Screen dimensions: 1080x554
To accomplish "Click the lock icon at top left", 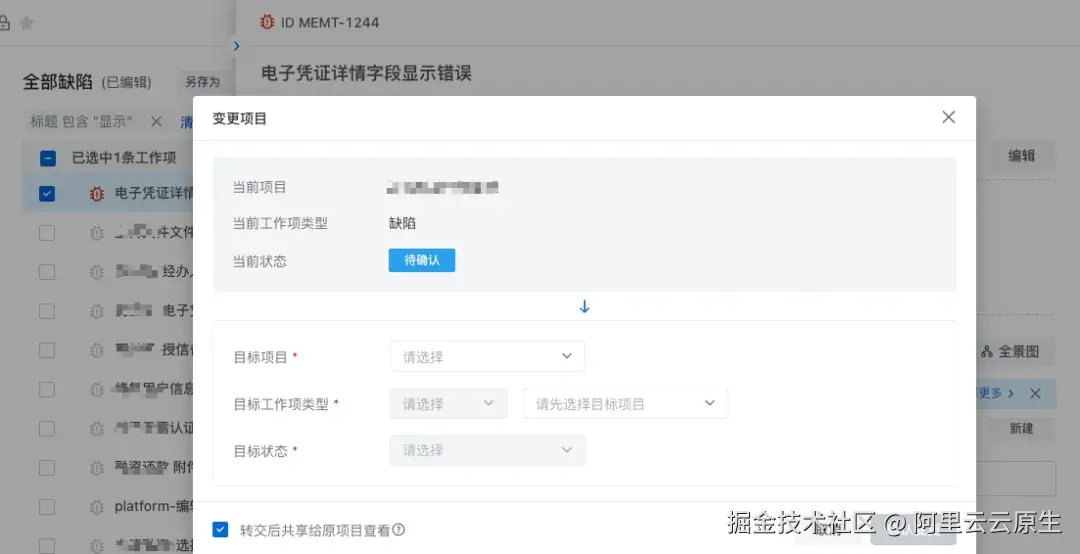I will pos(4,23).
